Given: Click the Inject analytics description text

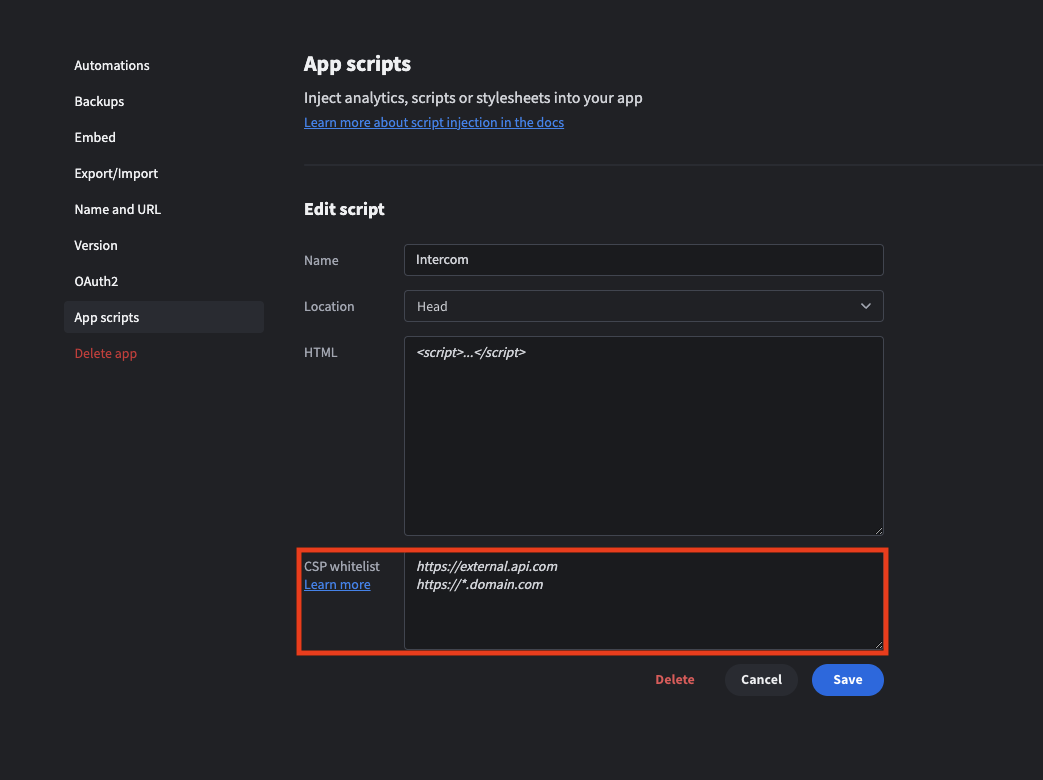Looking at the screenshot, I should 473,98.
